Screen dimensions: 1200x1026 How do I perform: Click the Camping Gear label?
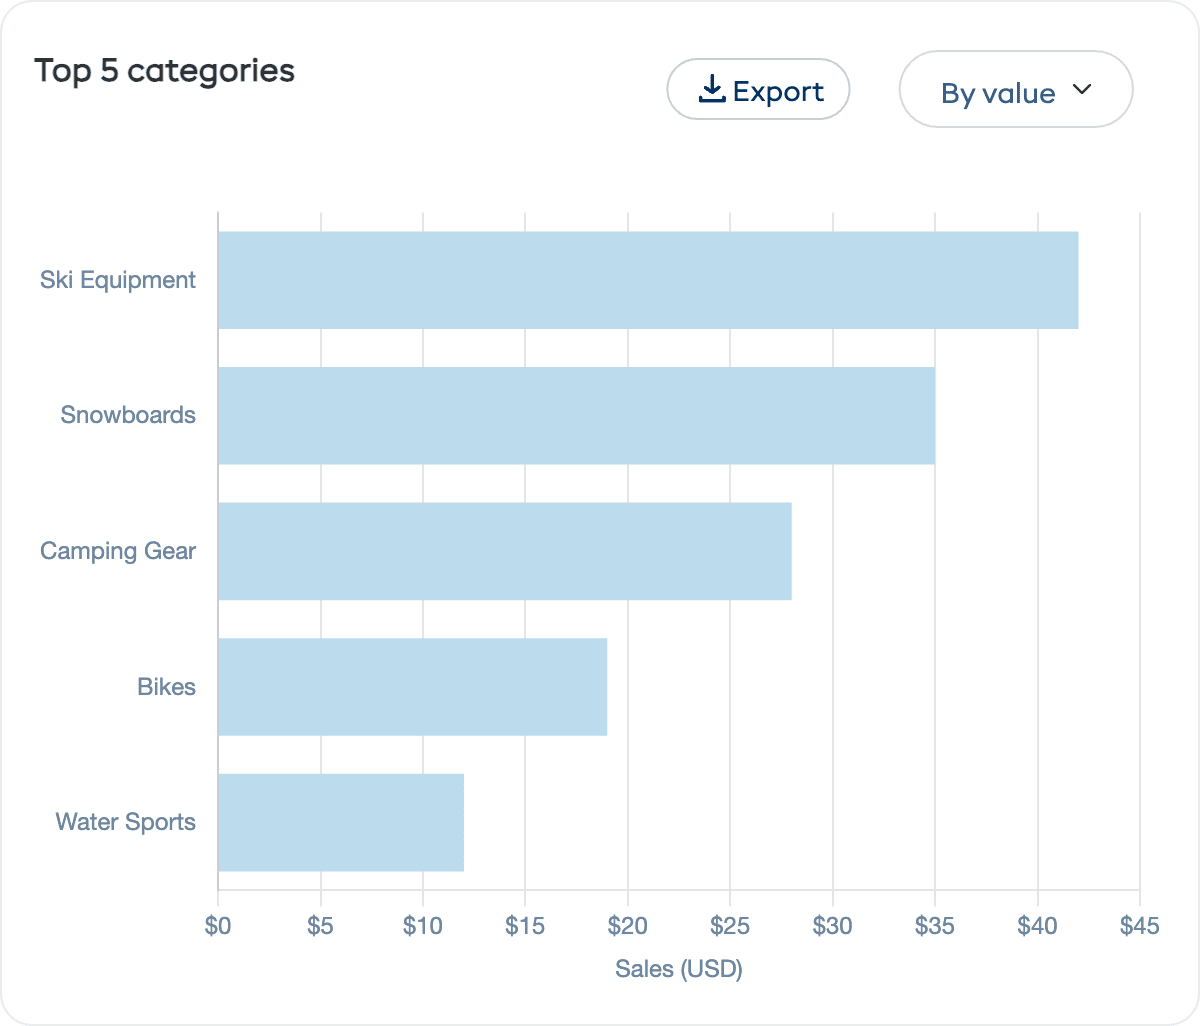coord(117,550)
